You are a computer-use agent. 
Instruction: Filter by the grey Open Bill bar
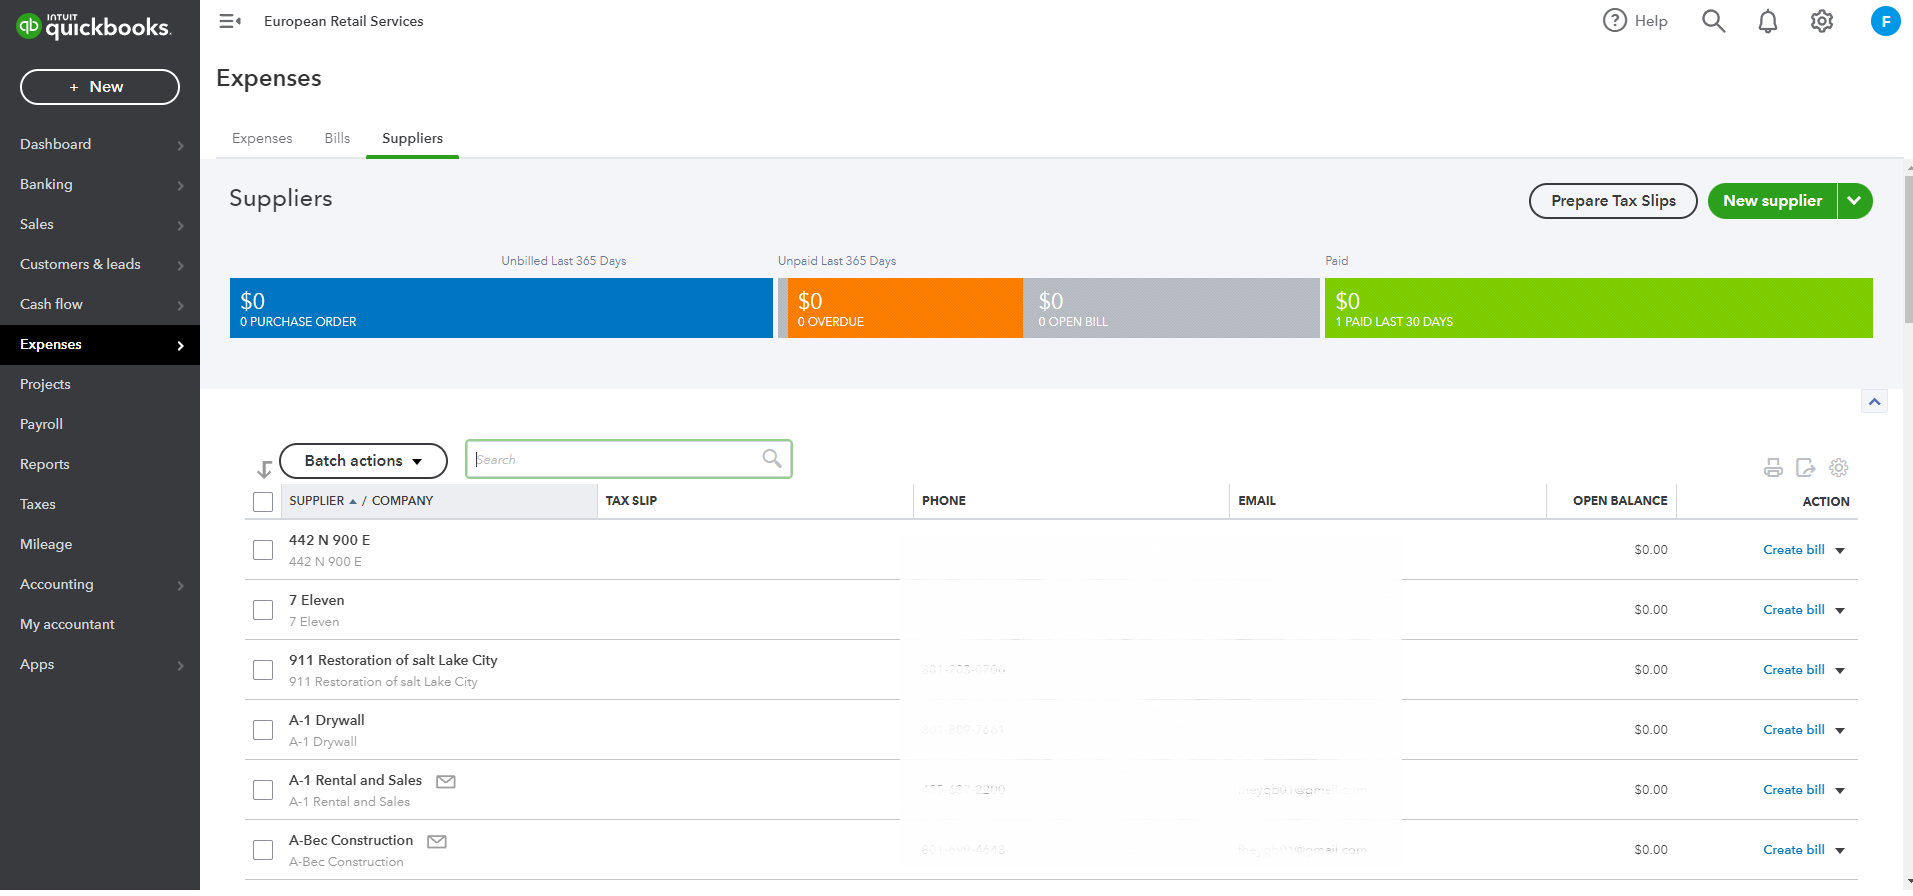1171,308
